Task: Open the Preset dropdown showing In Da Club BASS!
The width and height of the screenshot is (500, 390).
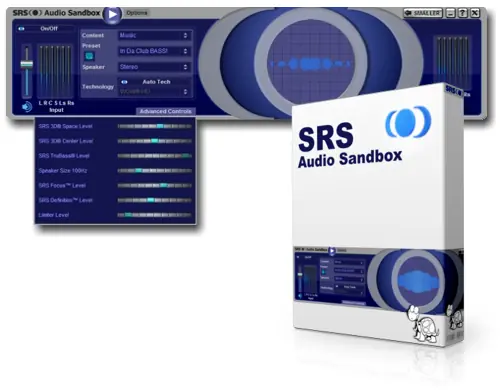Action: click(x=155, y=51)
